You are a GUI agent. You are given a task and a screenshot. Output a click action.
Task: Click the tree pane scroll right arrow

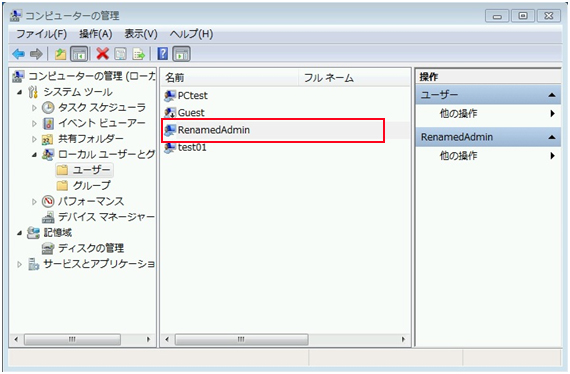[x=148, y=339]
